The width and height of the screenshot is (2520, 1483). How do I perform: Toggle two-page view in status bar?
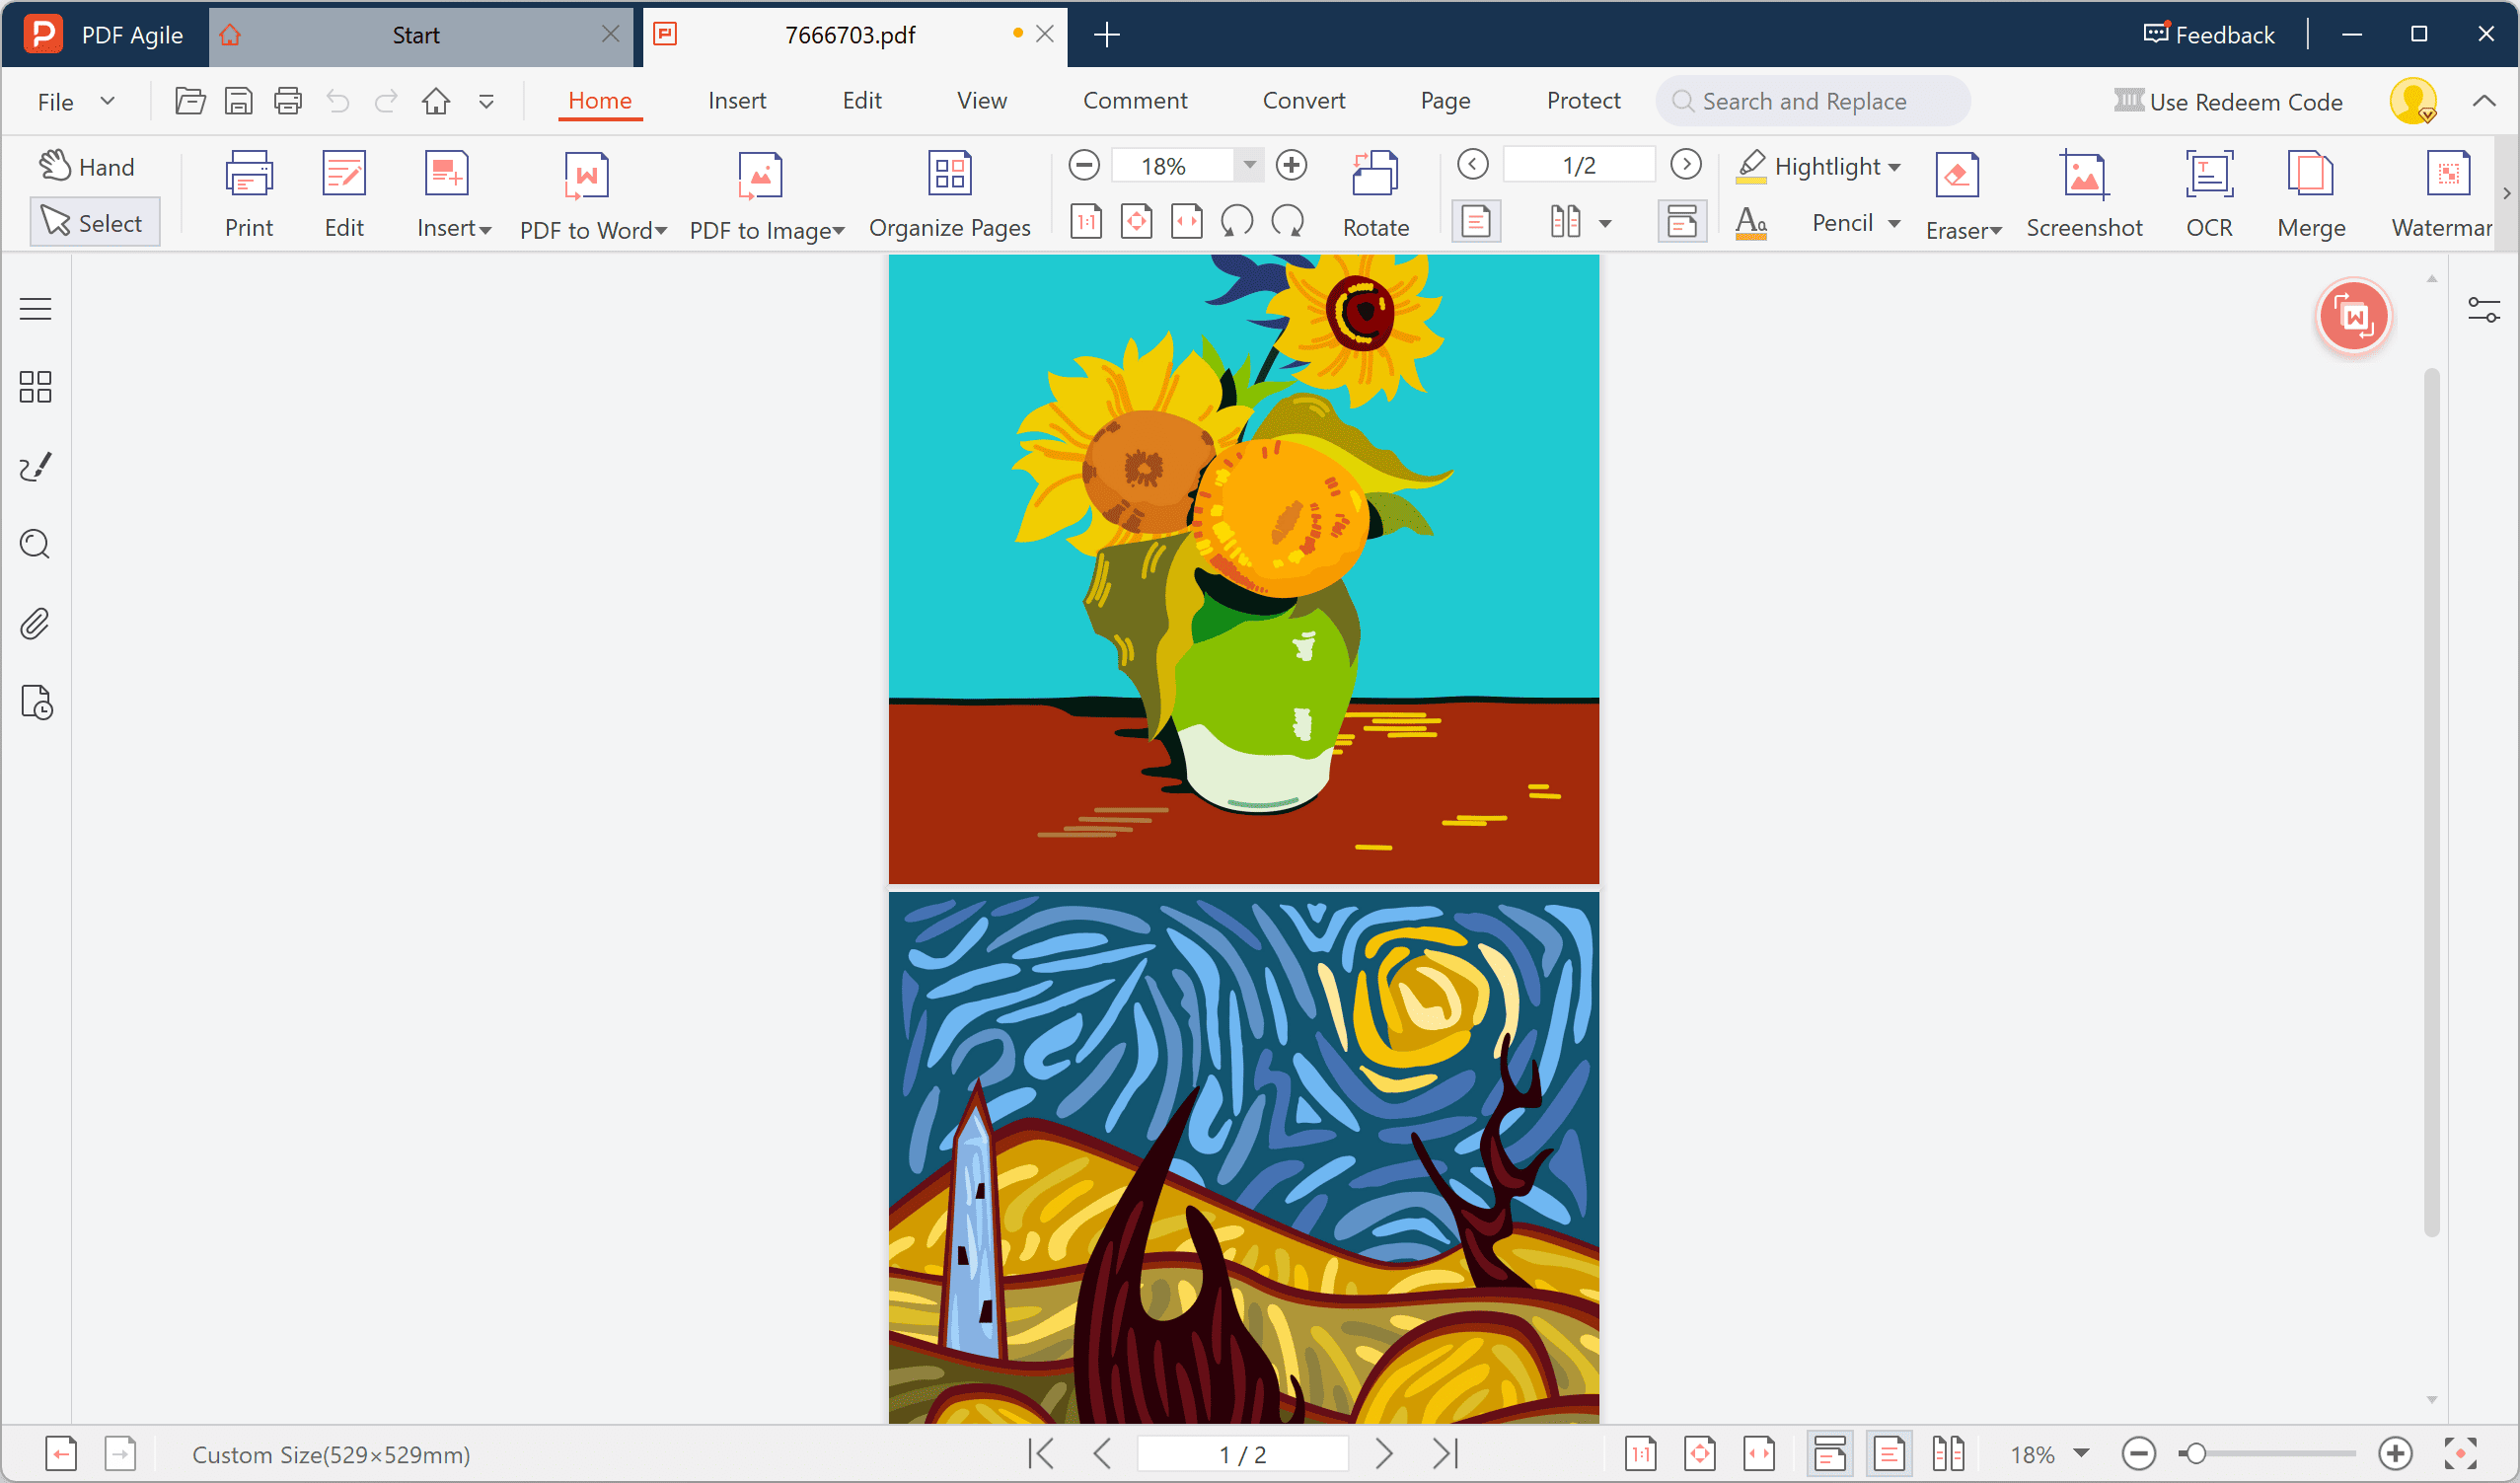(1948, 1453)
